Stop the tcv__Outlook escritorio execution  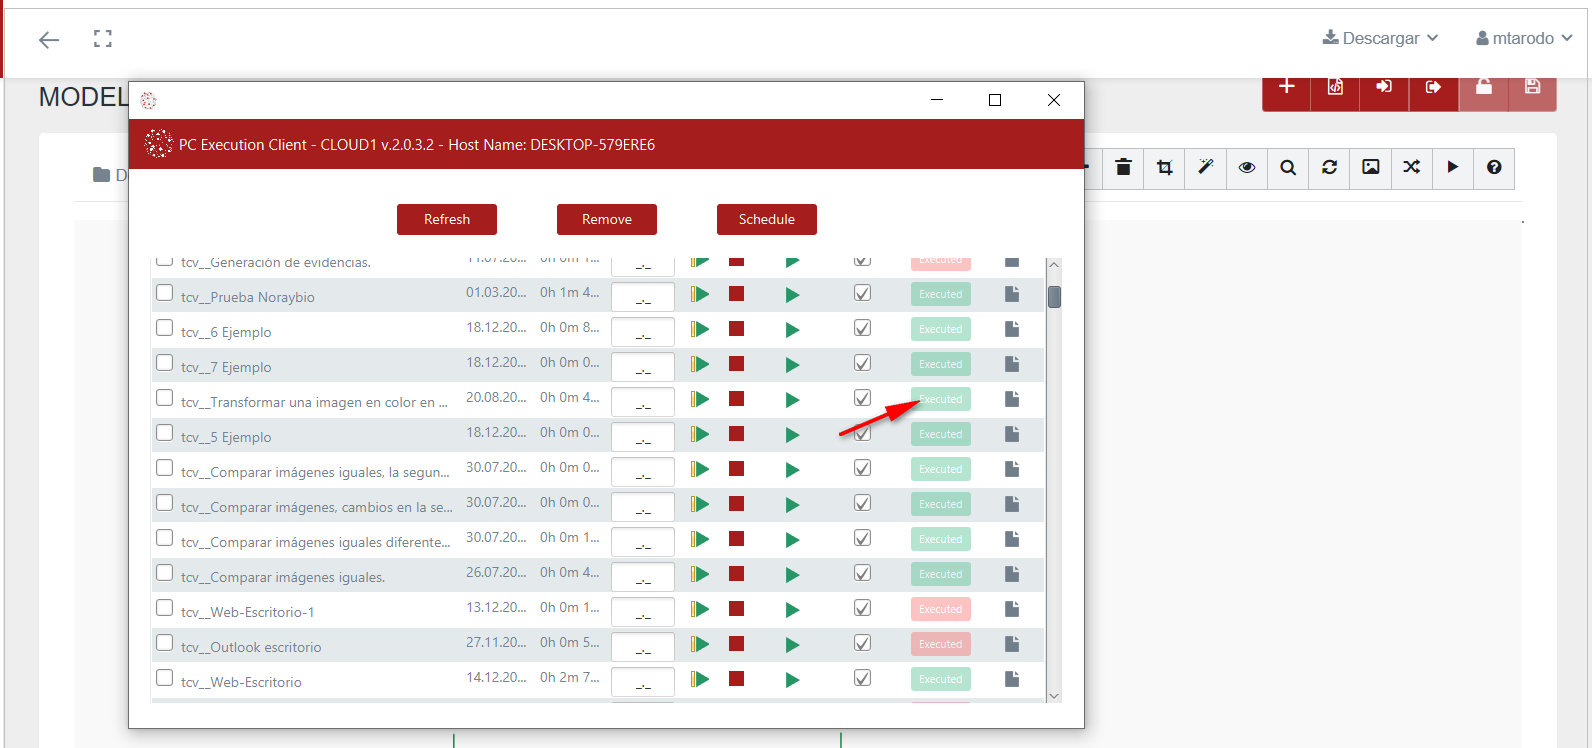click(x=737, y=644)
